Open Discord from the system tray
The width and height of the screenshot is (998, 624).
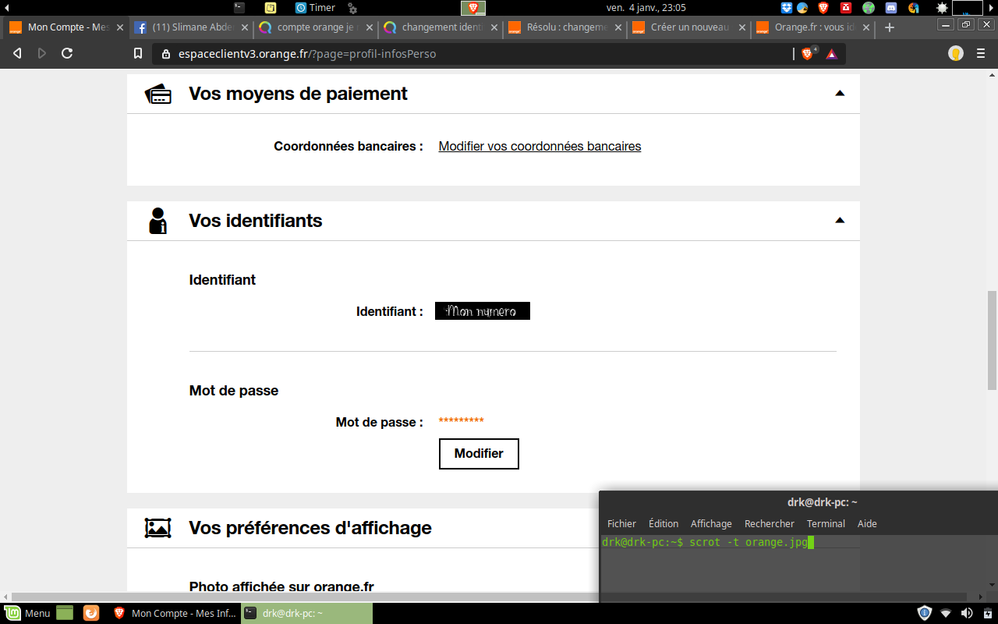coord(891,8)
